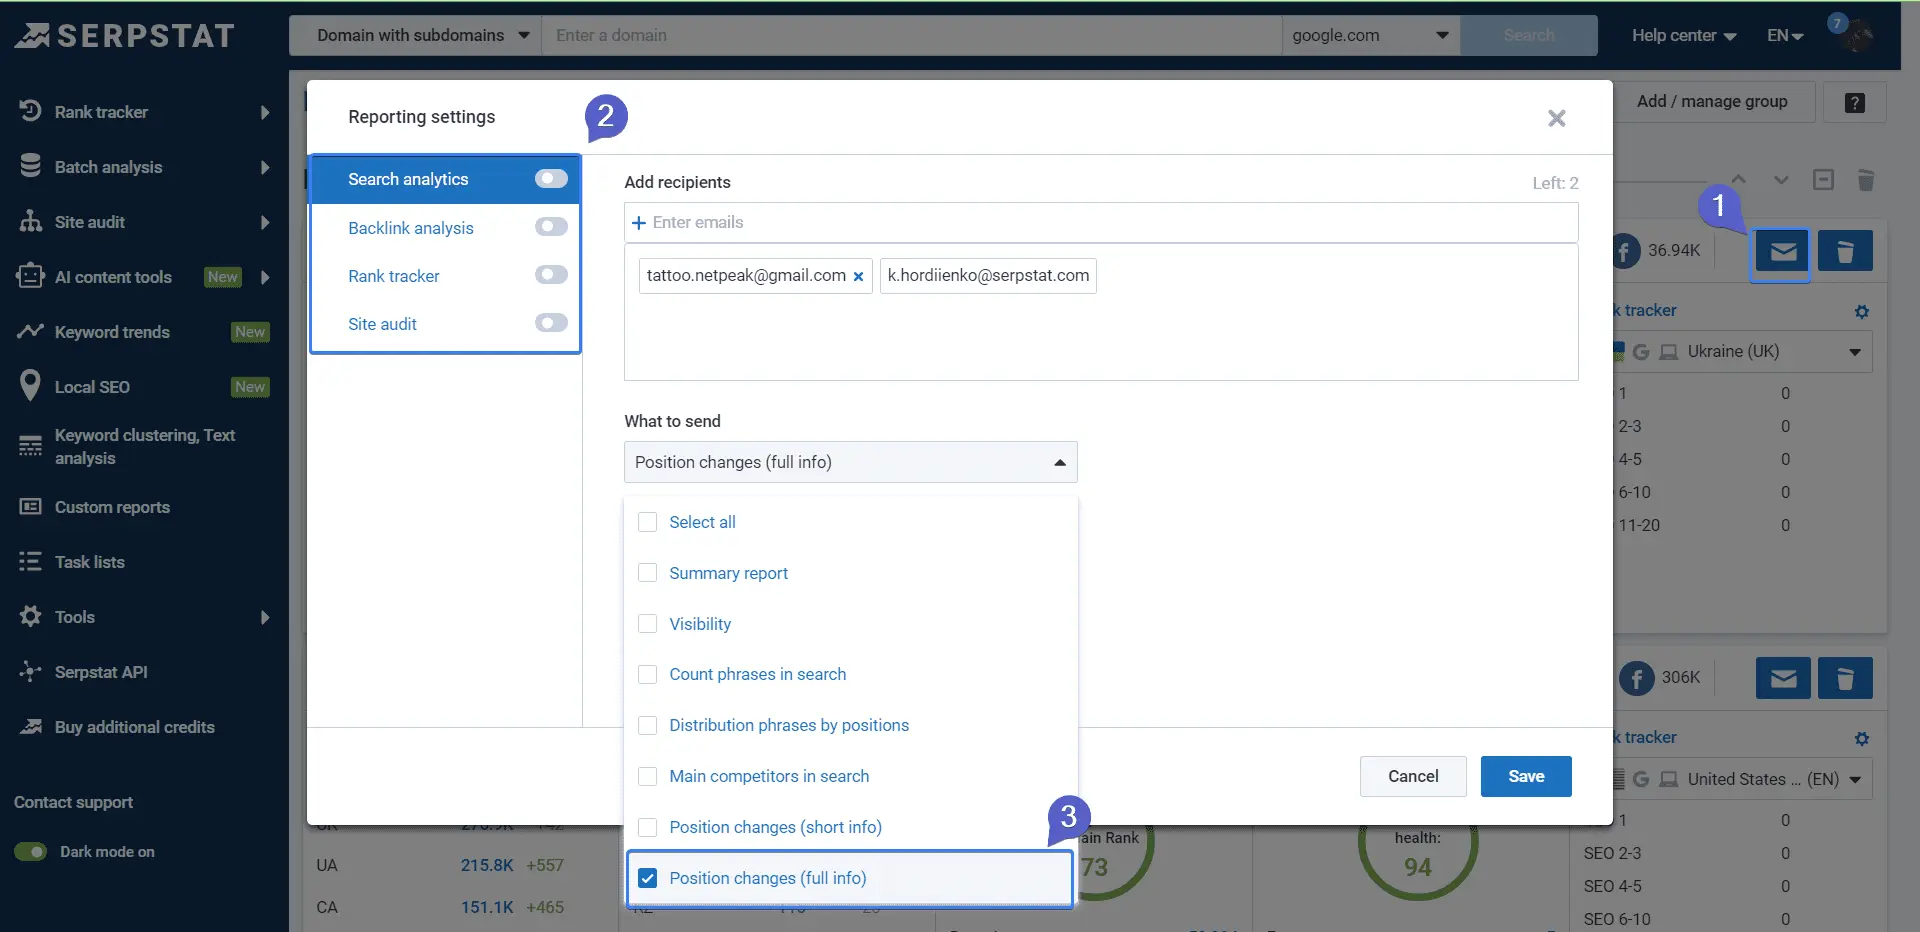Screen dimensions: 1920x932
Task: Click the question mark help icon
Action: 1854,102
